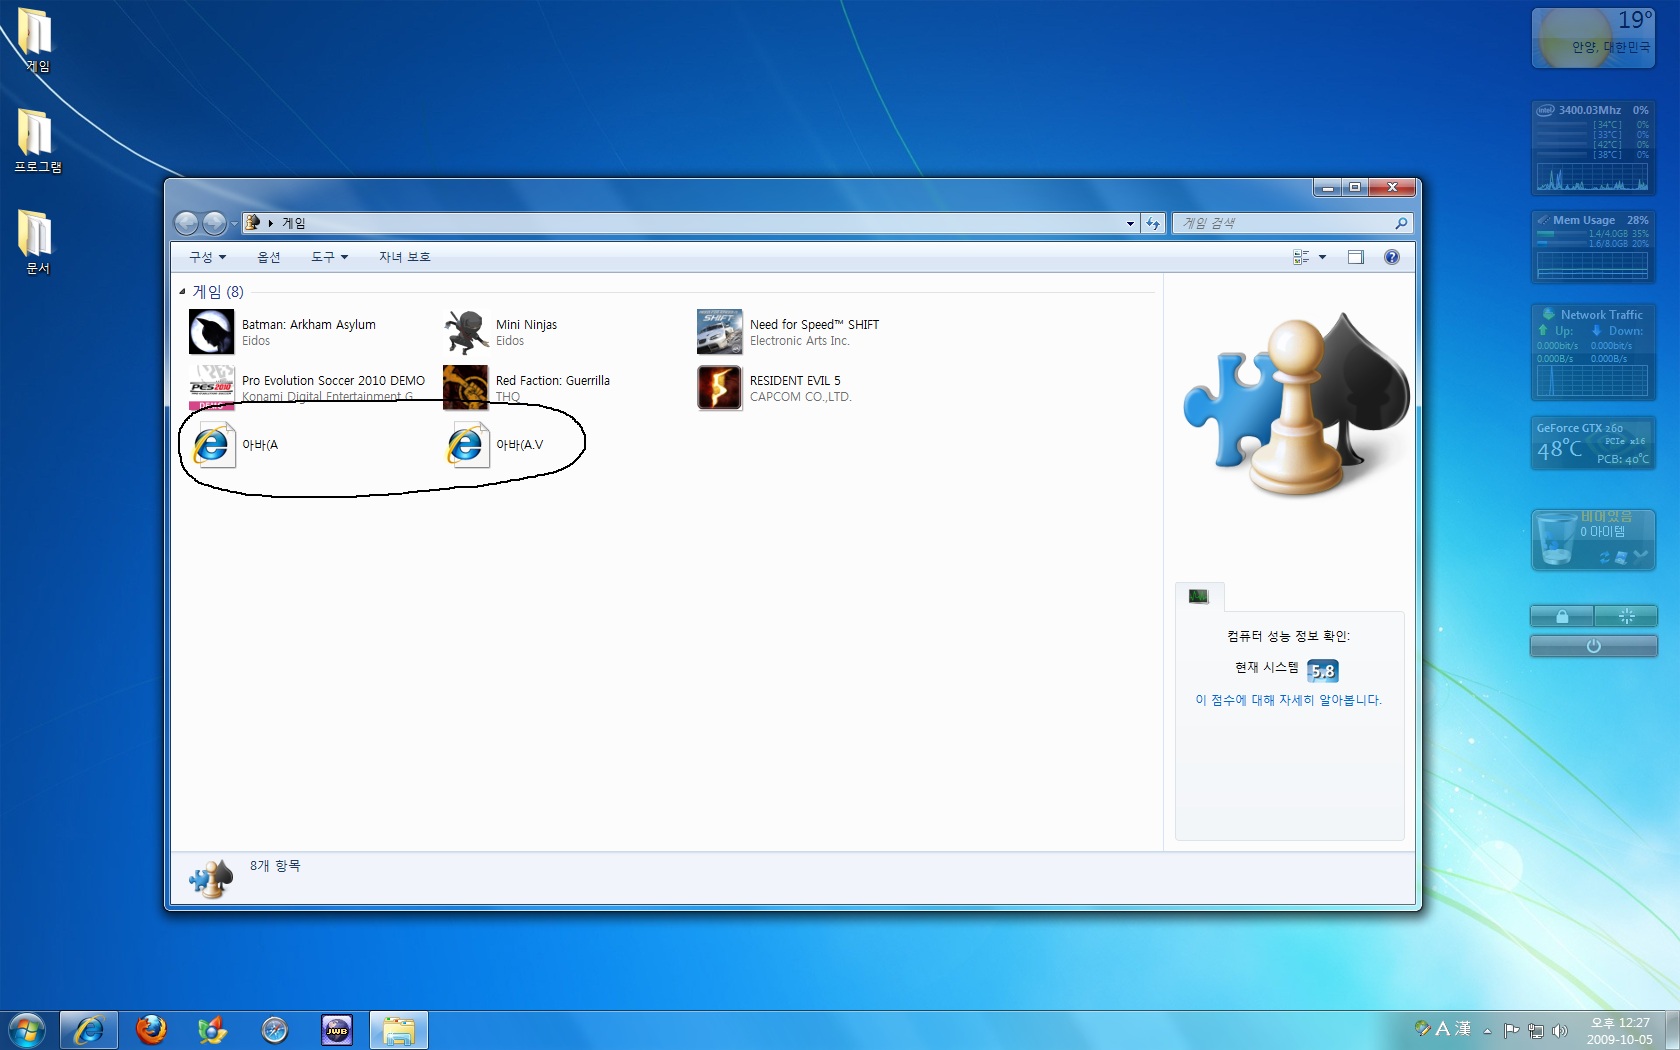Click the games icon beside 8개 항목
This screenshot has height=1050, width=1680.
tap(211, 878)
